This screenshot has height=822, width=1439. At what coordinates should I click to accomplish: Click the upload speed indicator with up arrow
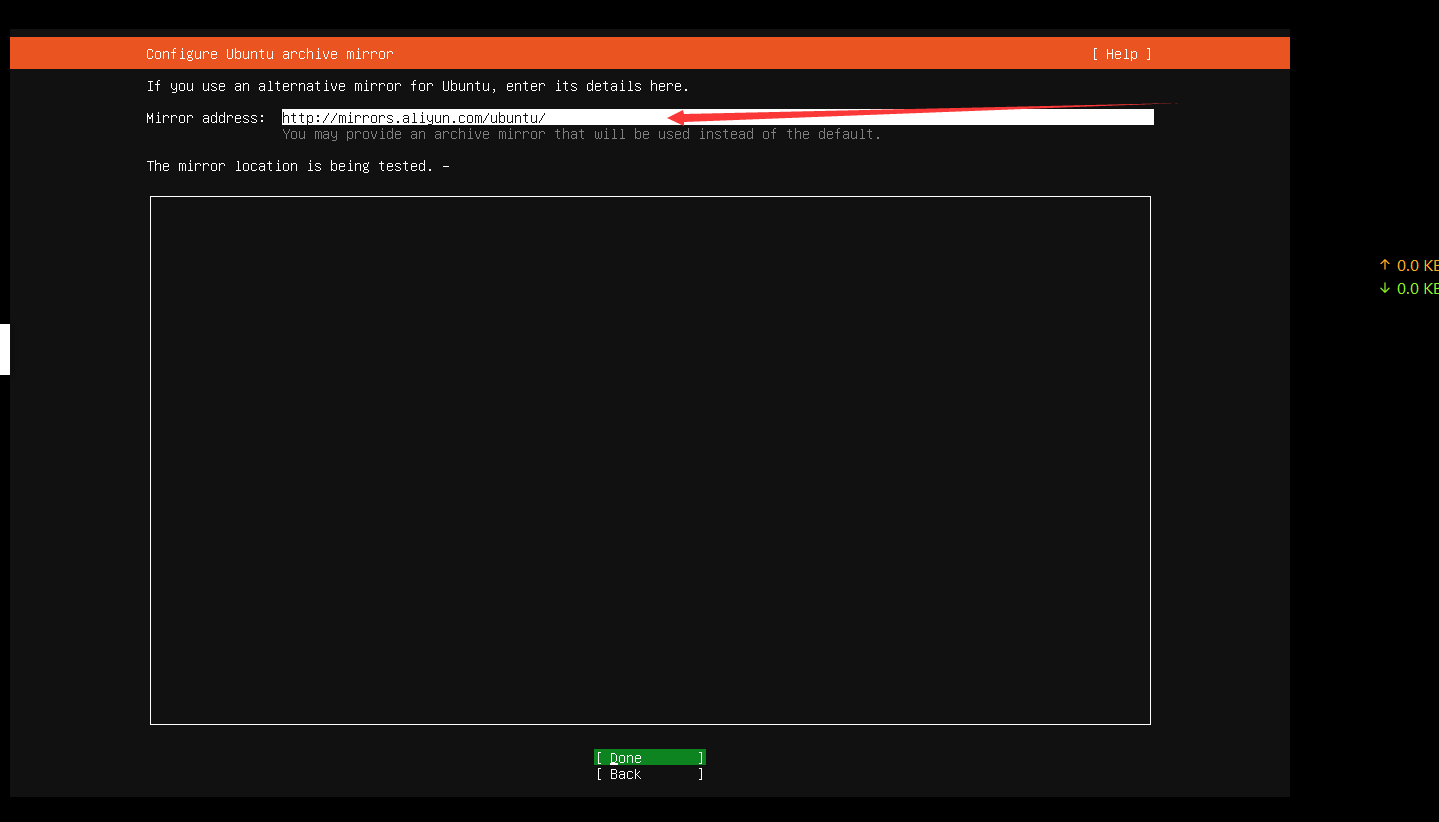1408,265
